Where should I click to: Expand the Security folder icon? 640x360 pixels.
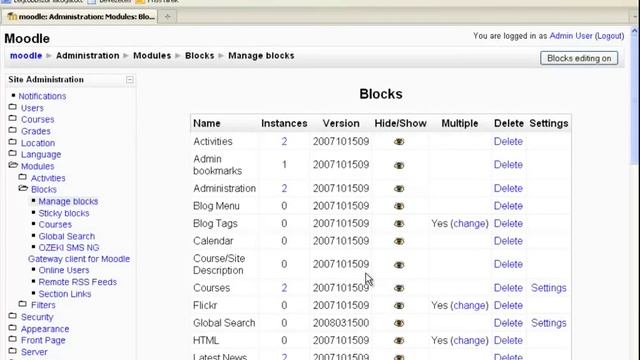click(13, 316)
